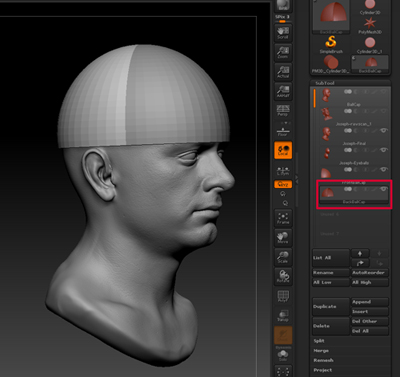Set all subtools to All Low
Viewport: 400px width, 377px height.
(331, 282)
